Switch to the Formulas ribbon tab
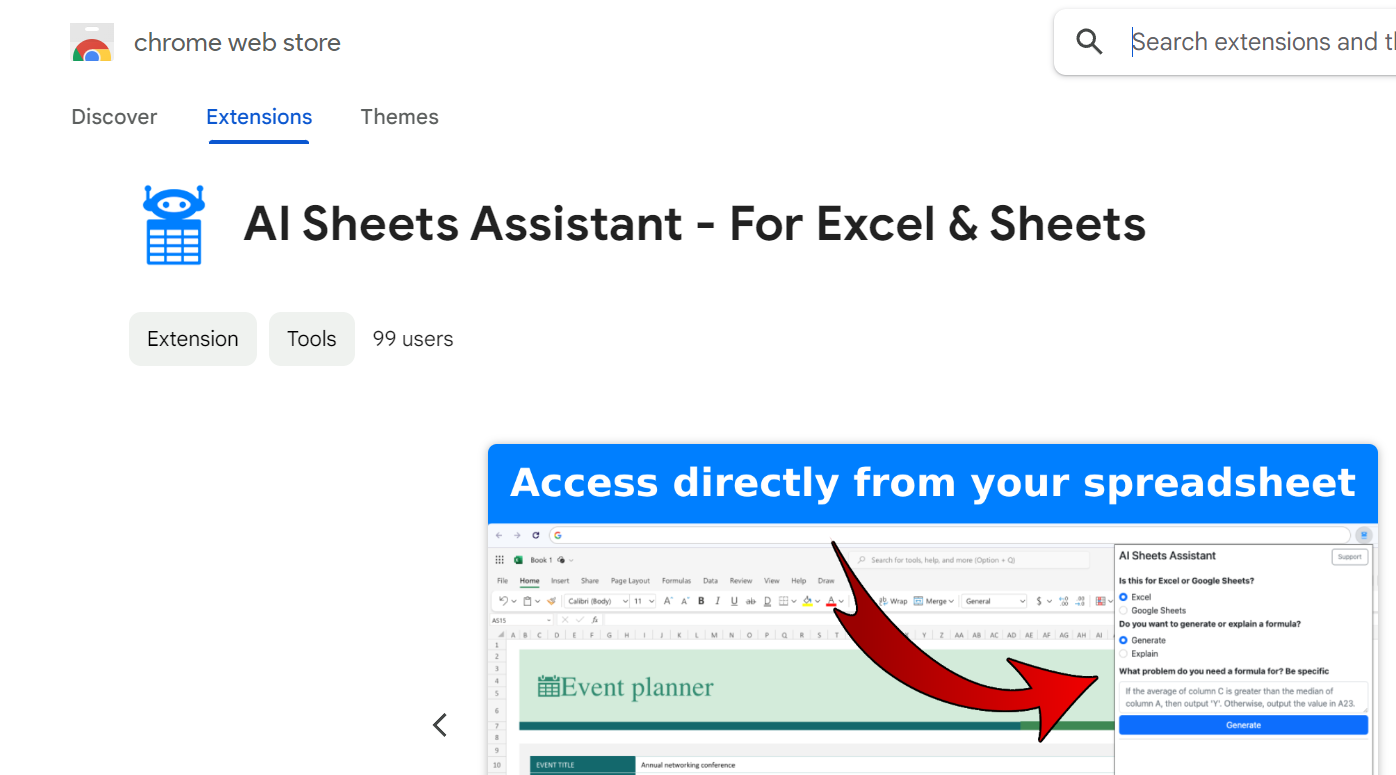The image size is (1396, 775). [676, 580]
